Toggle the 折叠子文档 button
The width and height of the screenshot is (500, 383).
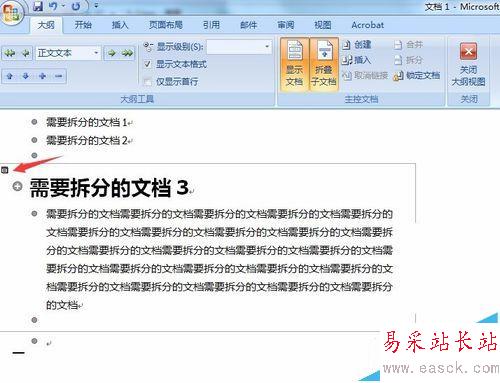click(324, 65)
